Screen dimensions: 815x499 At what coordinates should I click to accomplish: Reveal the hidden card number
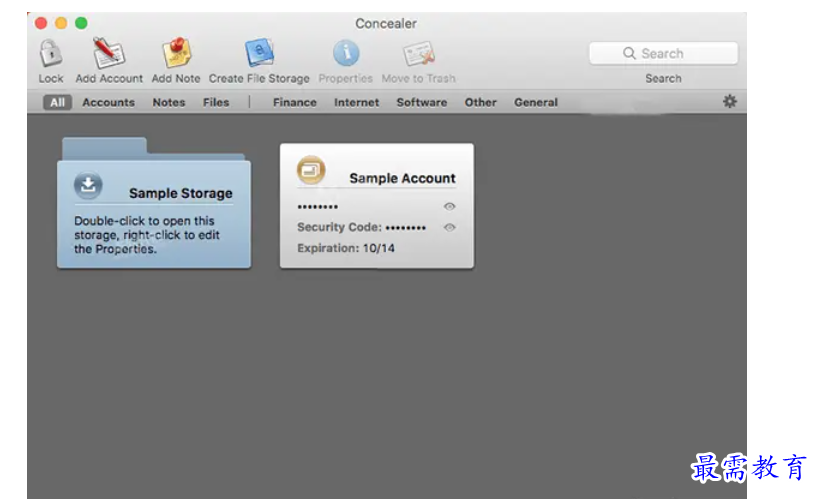point(450,206)
